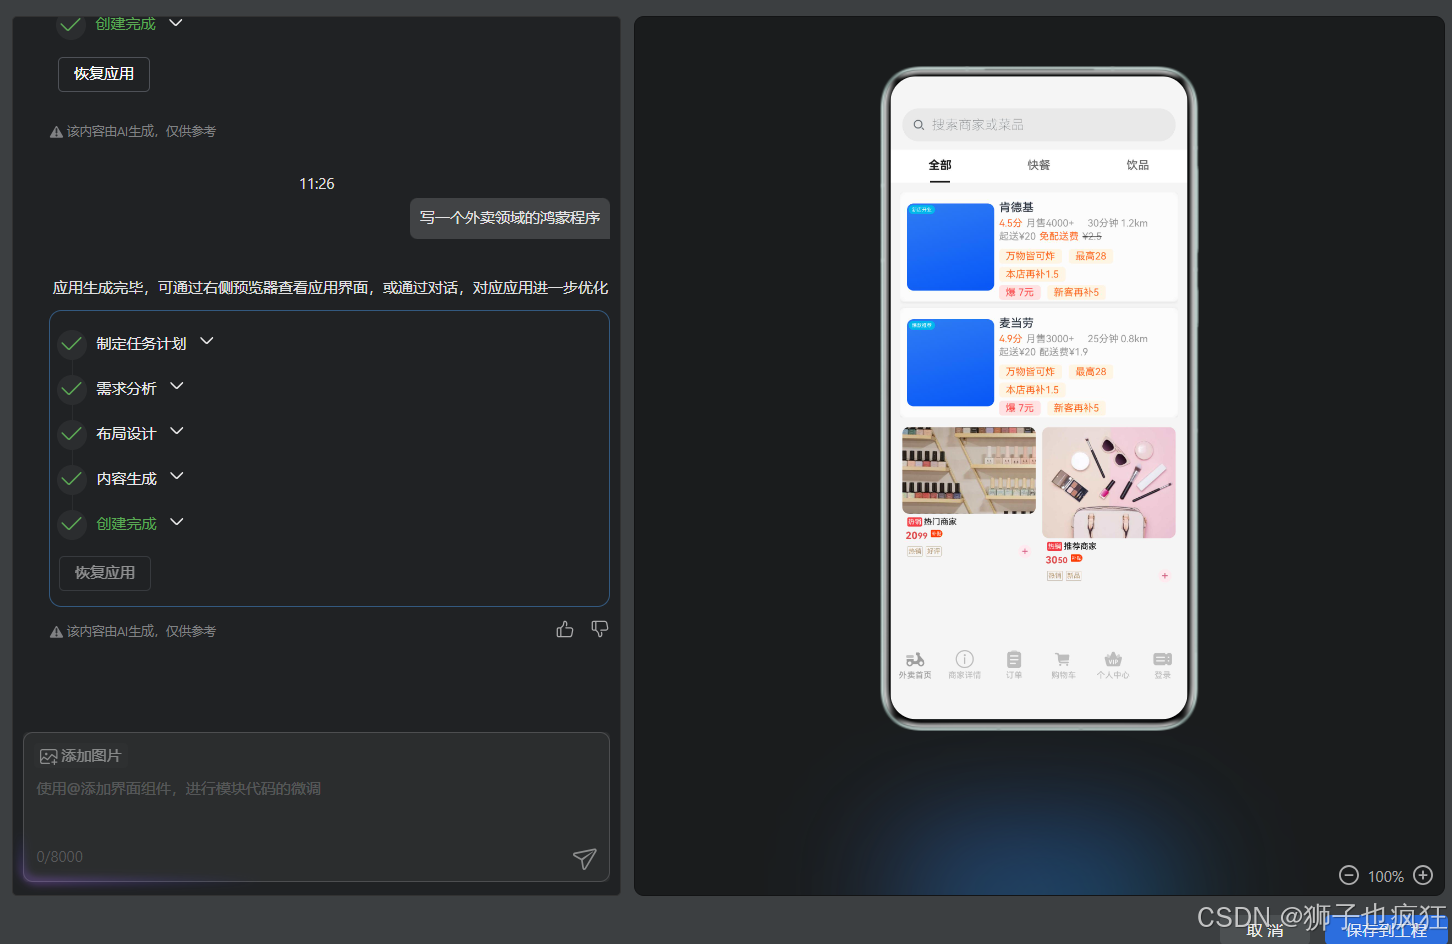The width and height of the screenshot is (1452, 944).
Task: Give a thumbs down to the AI response
Action: 599,628
